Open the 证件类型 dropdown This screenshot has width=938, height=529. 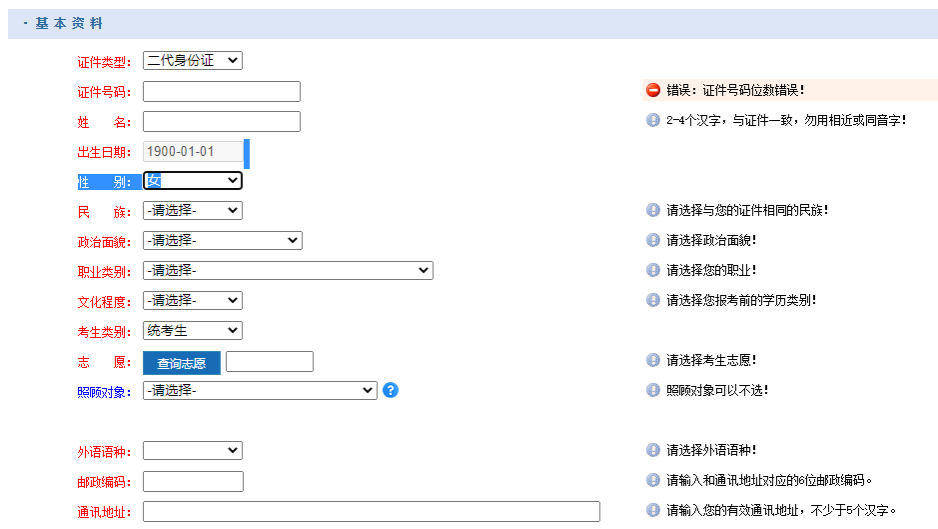(x=192, y=61)
